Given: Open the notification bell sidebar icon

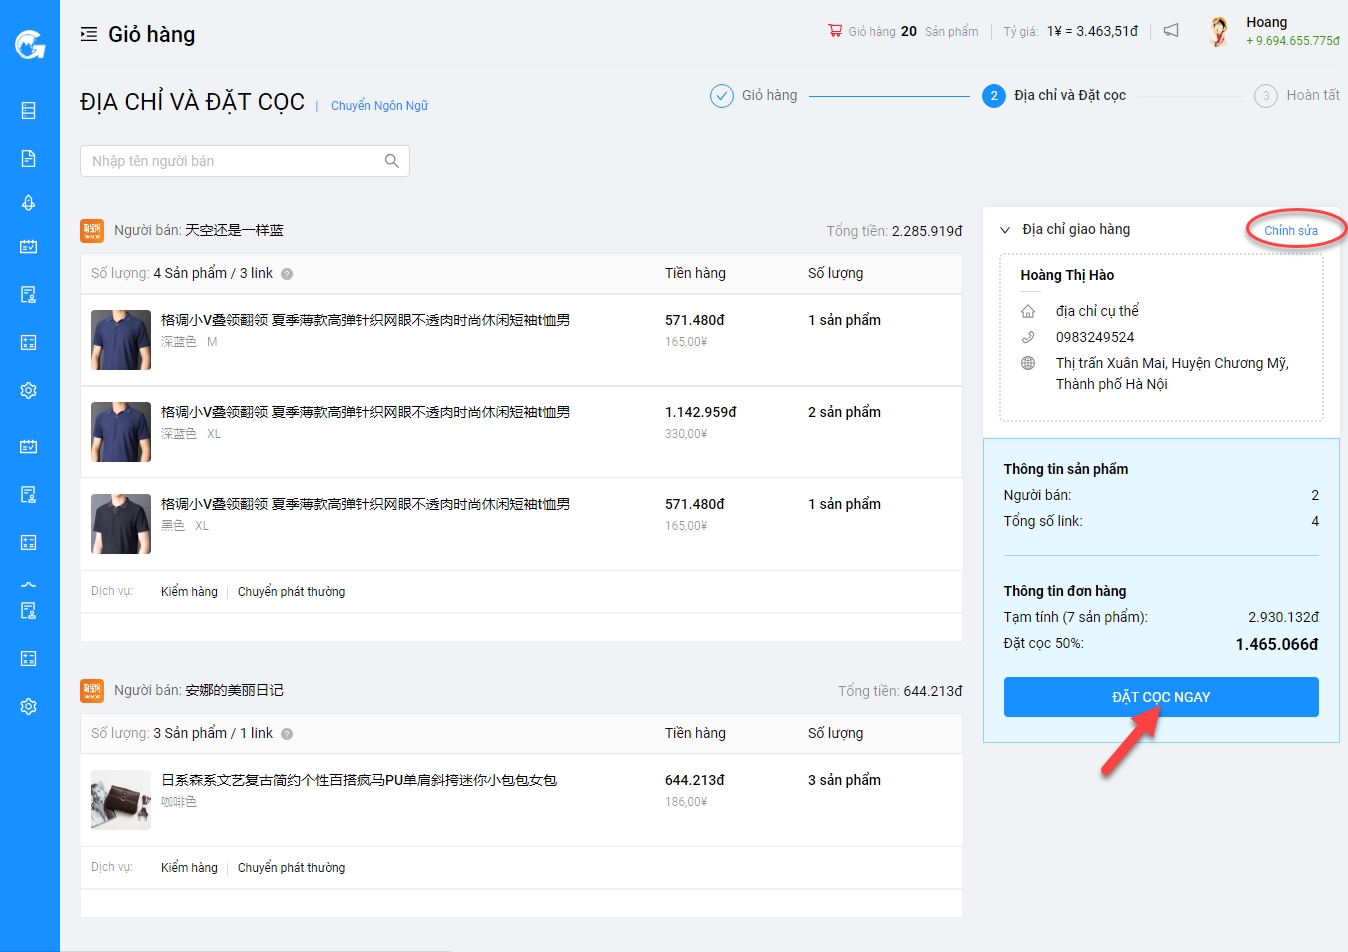Looking at the screenshot, I should pyautogui.click(x=29, y=203).
